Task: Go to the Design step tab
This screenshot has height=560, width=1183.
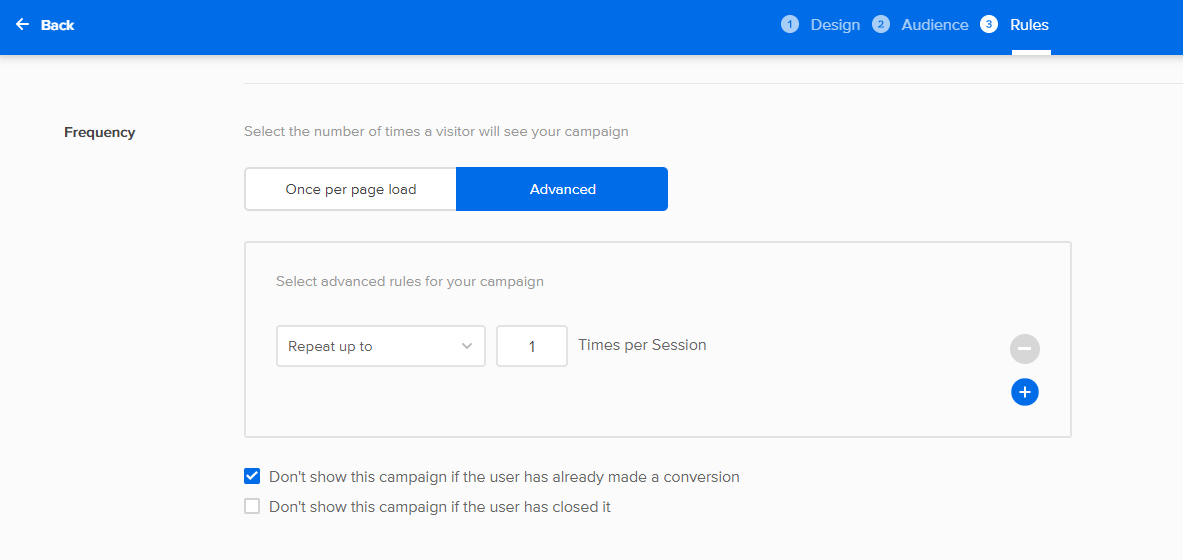Action: pyautogui.click(x=835, y=25)
